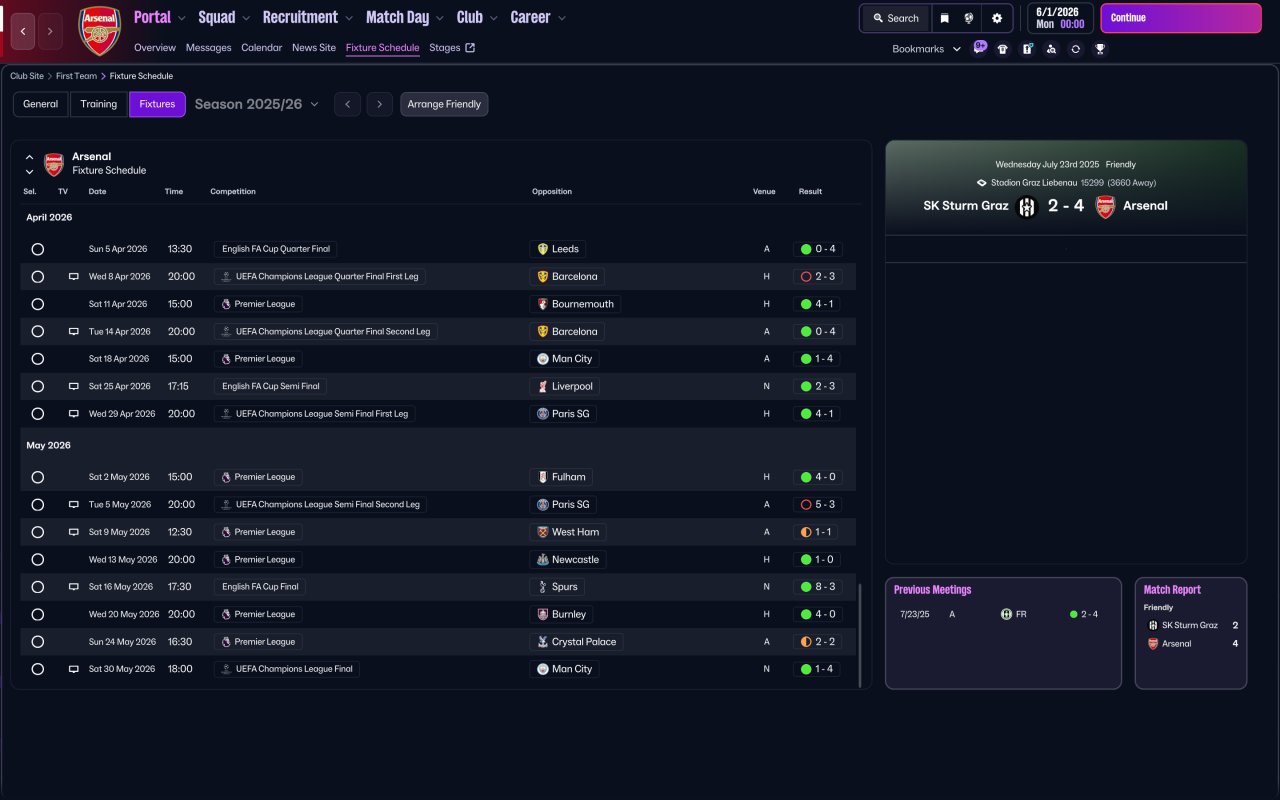Click the scouting search icon in the bookmarks row
The height and width of the screenshot is (800, 1280).
tap(1051, 49)
